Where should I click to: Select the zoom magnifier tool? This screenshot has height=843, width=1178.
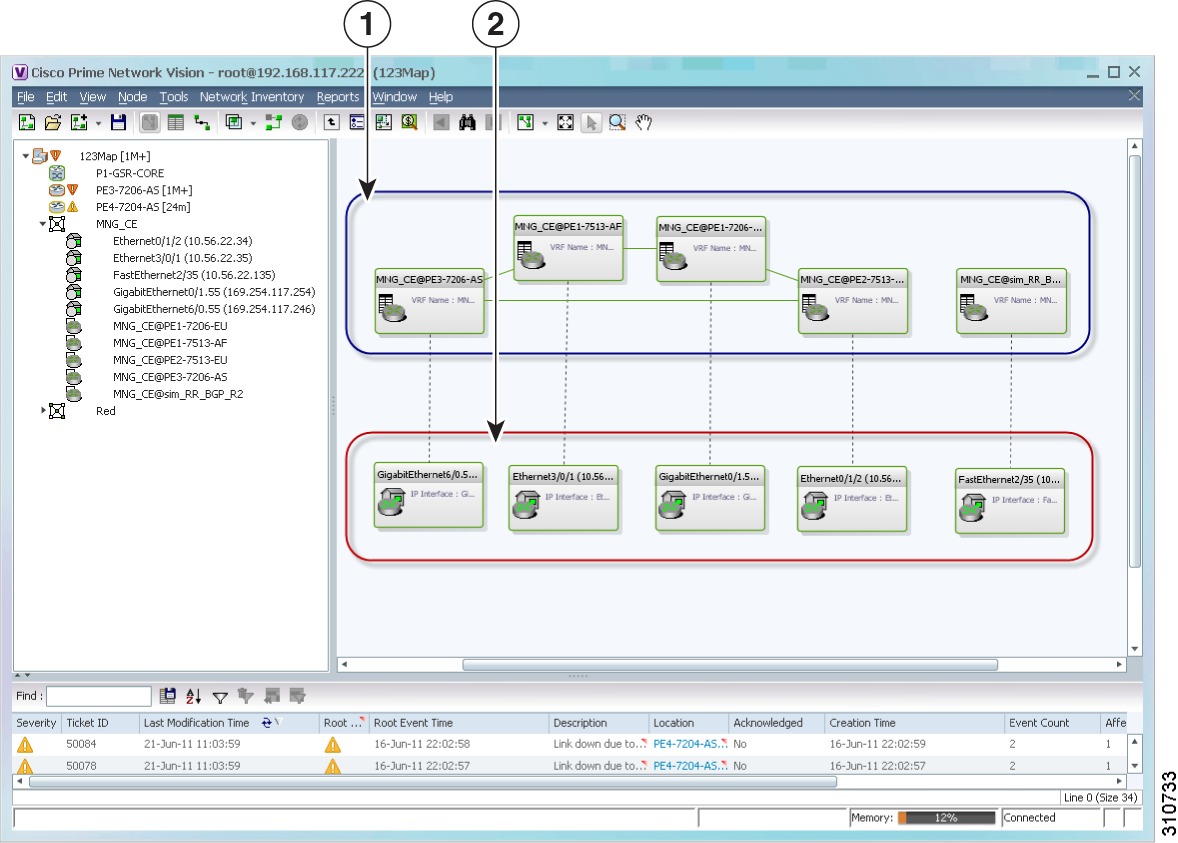pos(617,122)
